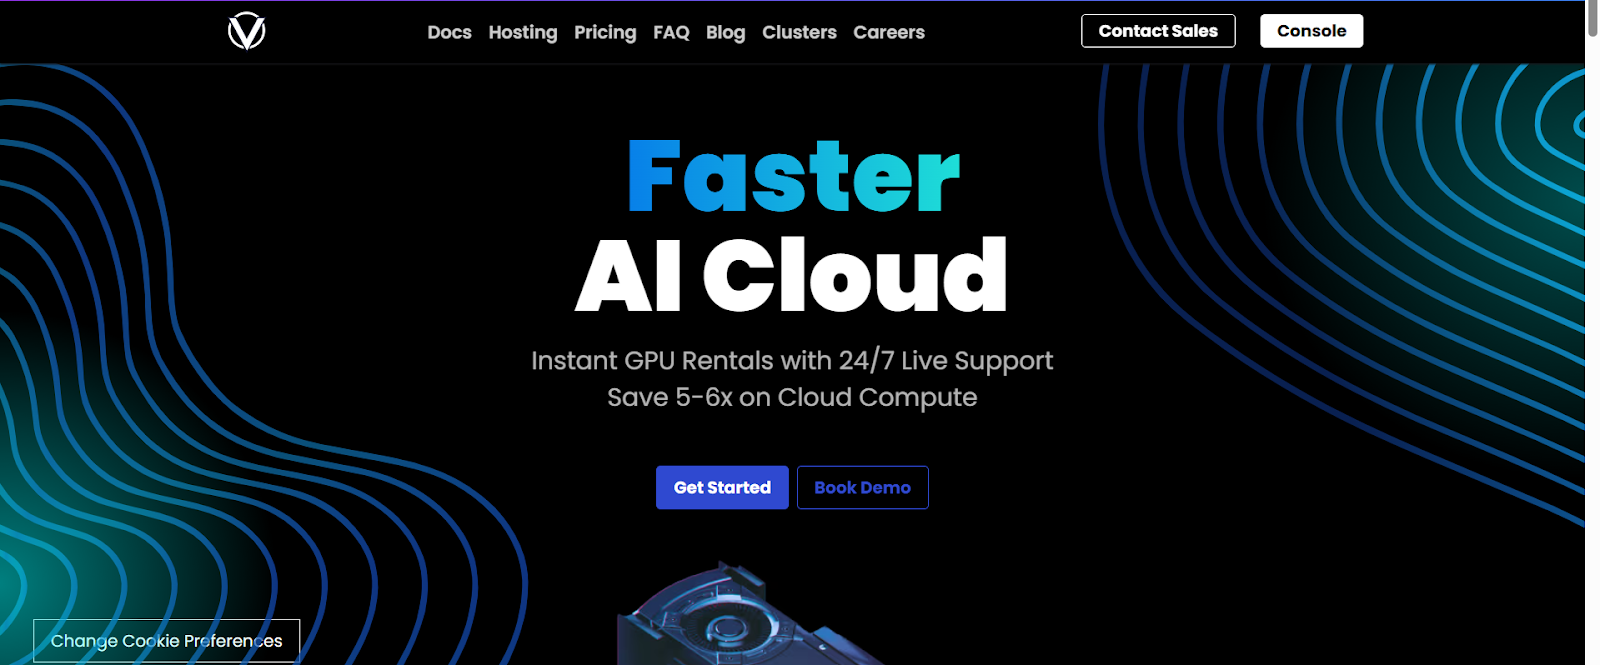Open the FAQ navigation link

tap(671, 32)
